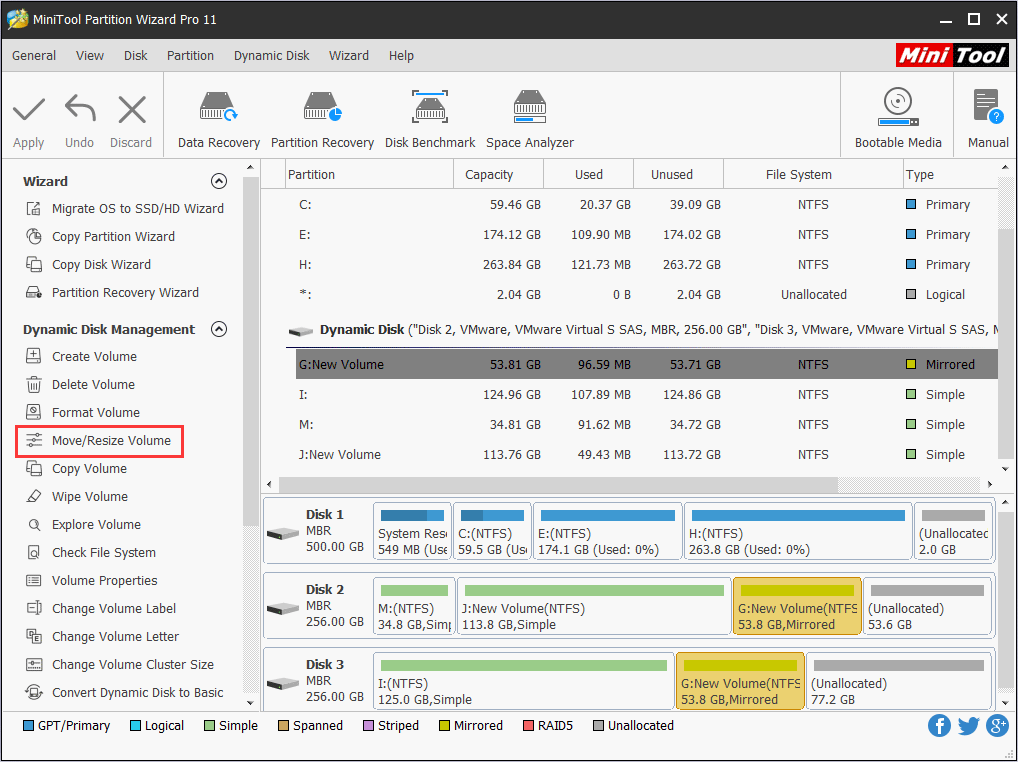The height and width of the screenshot is (762, 1018).
Task: Choose Delete Volume action
Action: pos(80,384)
